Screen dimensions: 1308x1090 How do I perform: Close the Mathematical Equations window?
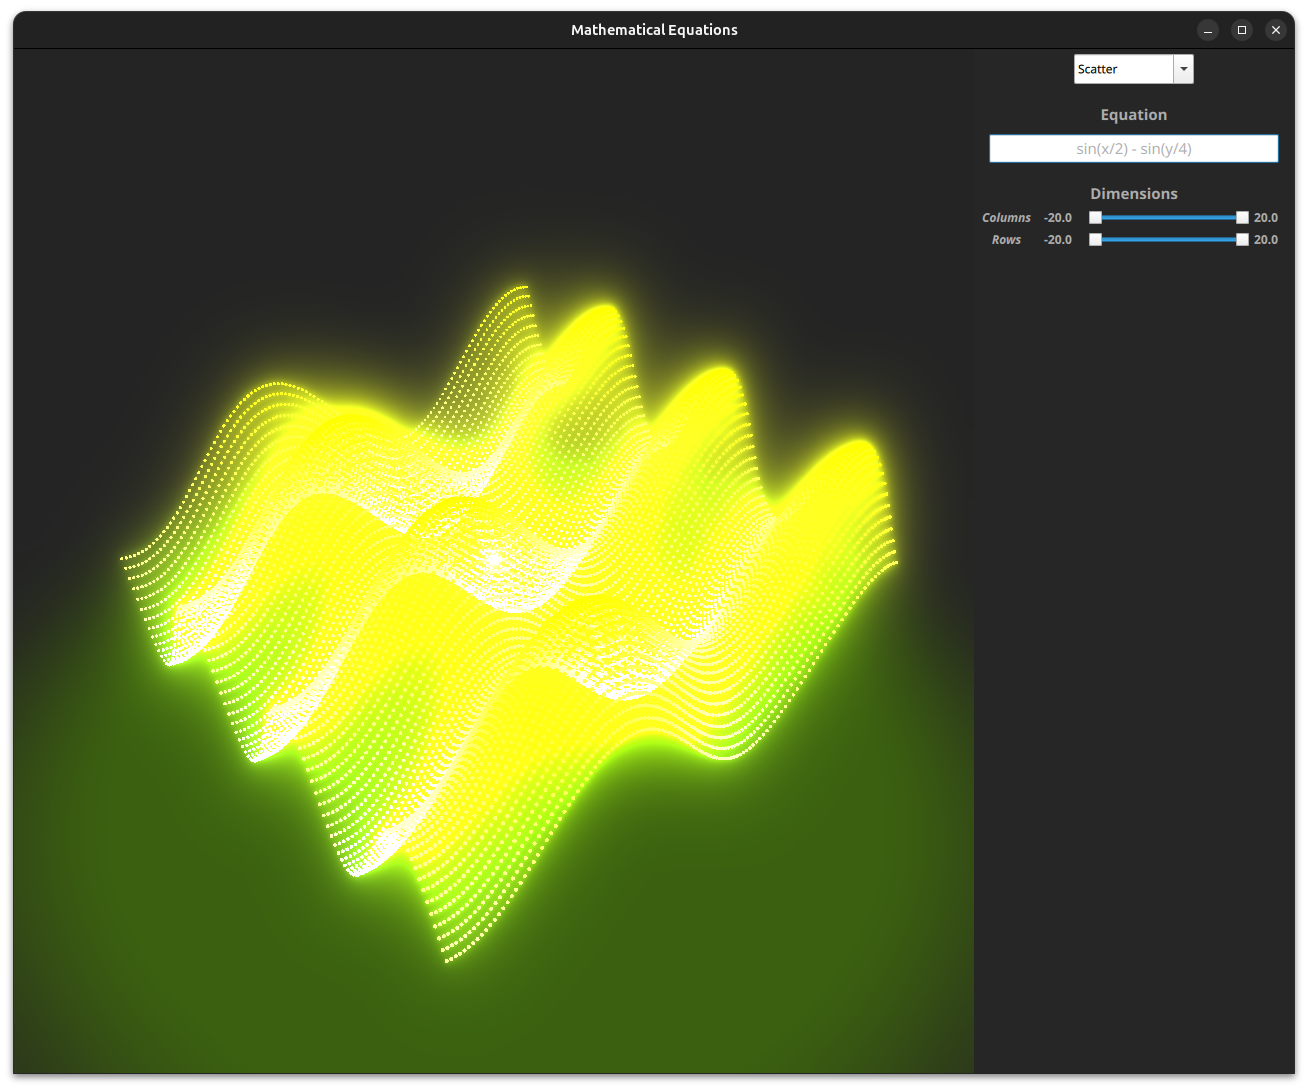(x=1275, y=30)
